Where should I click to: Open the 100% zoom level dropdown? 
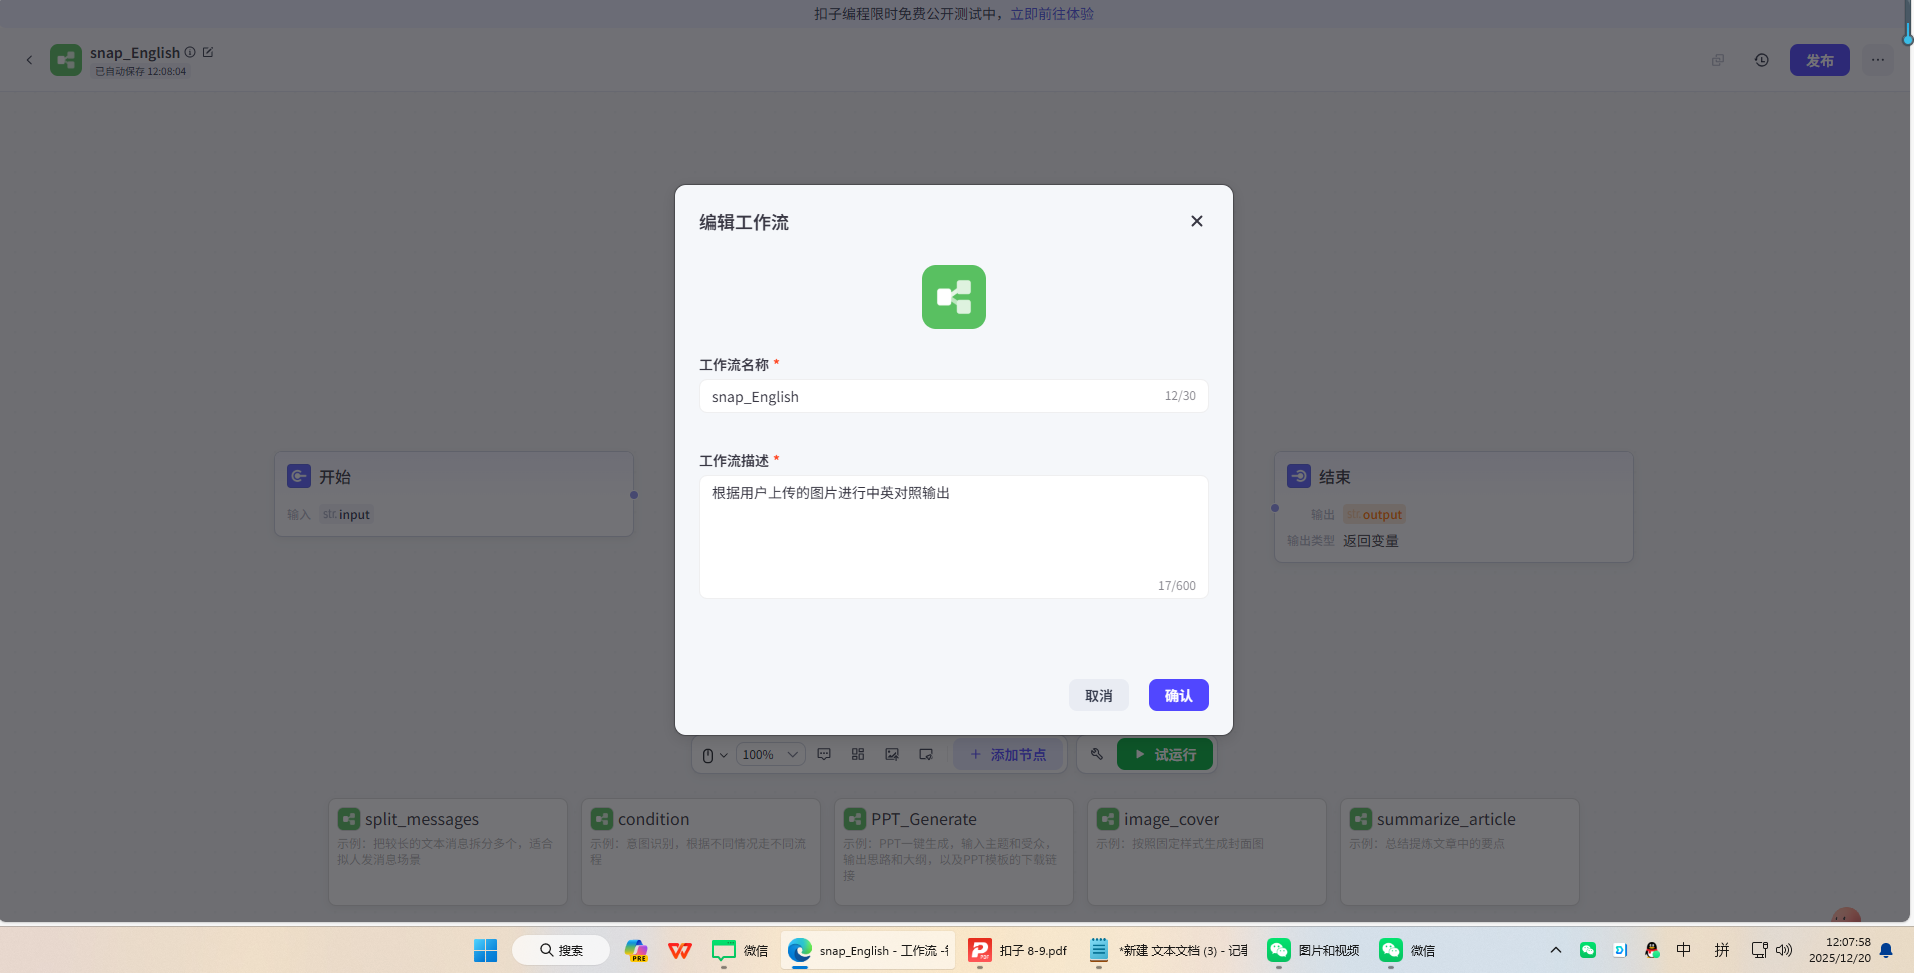[x=768, y=754]
